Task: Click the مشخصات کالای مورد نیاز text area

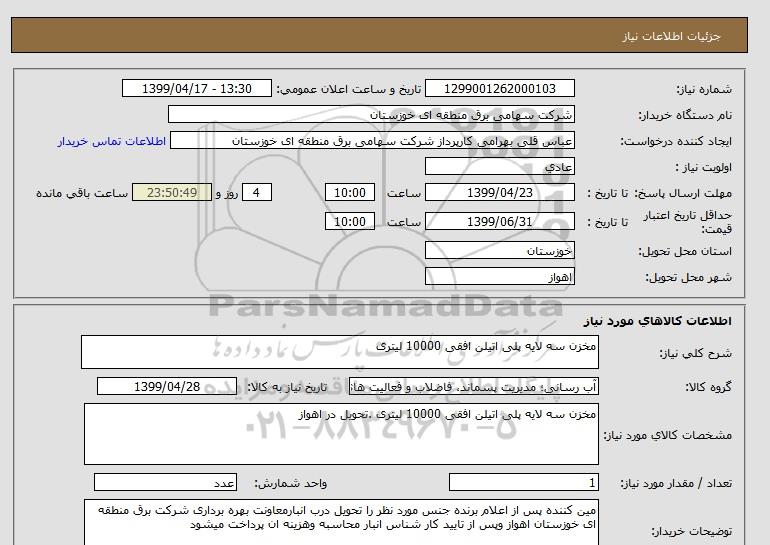Action: pos(340,433)
